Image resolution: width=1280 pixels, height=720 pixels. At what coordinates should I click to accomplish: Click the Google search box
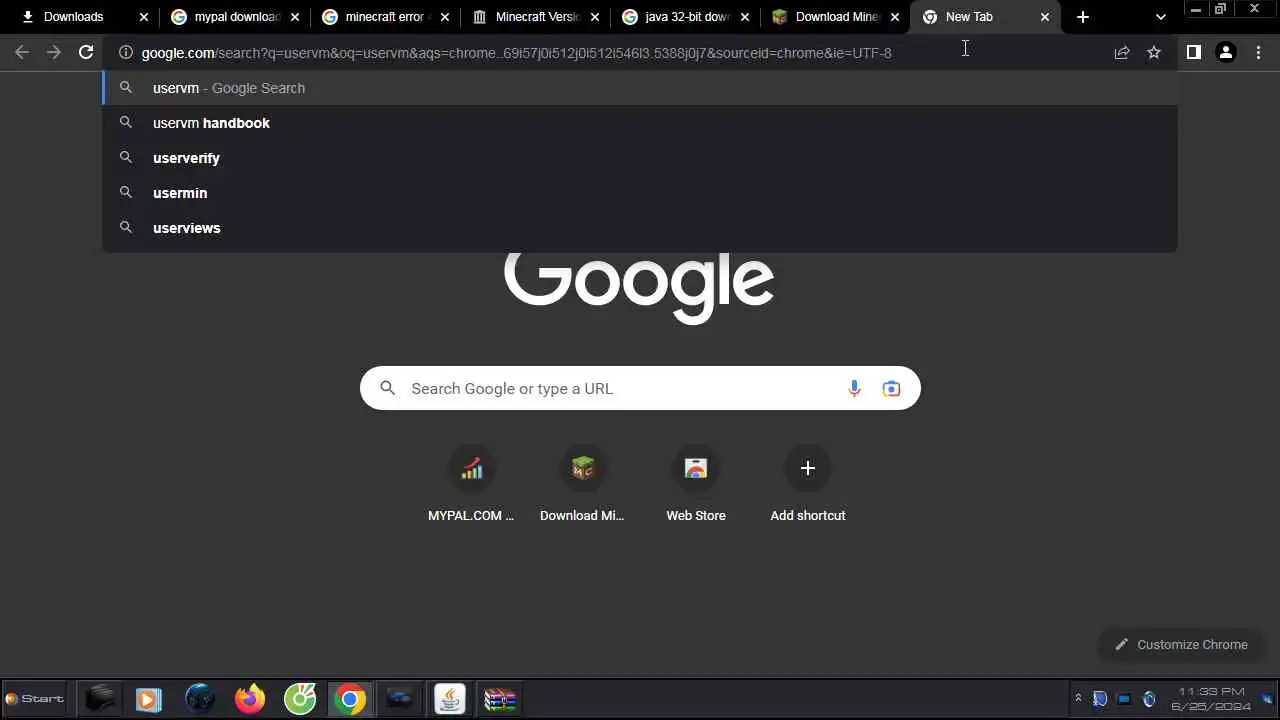pyautogui.click(x=640, y=388)
